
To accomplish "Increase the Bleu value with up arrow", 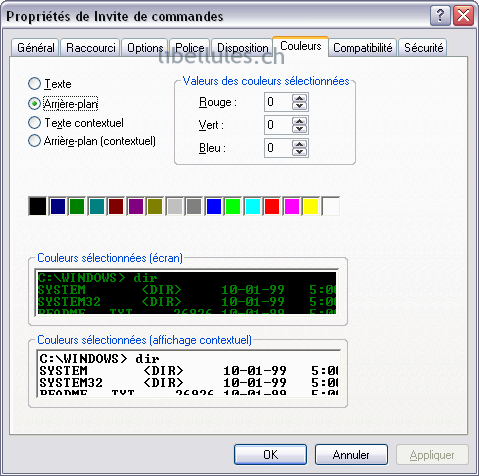I will (x=300, y=144).
